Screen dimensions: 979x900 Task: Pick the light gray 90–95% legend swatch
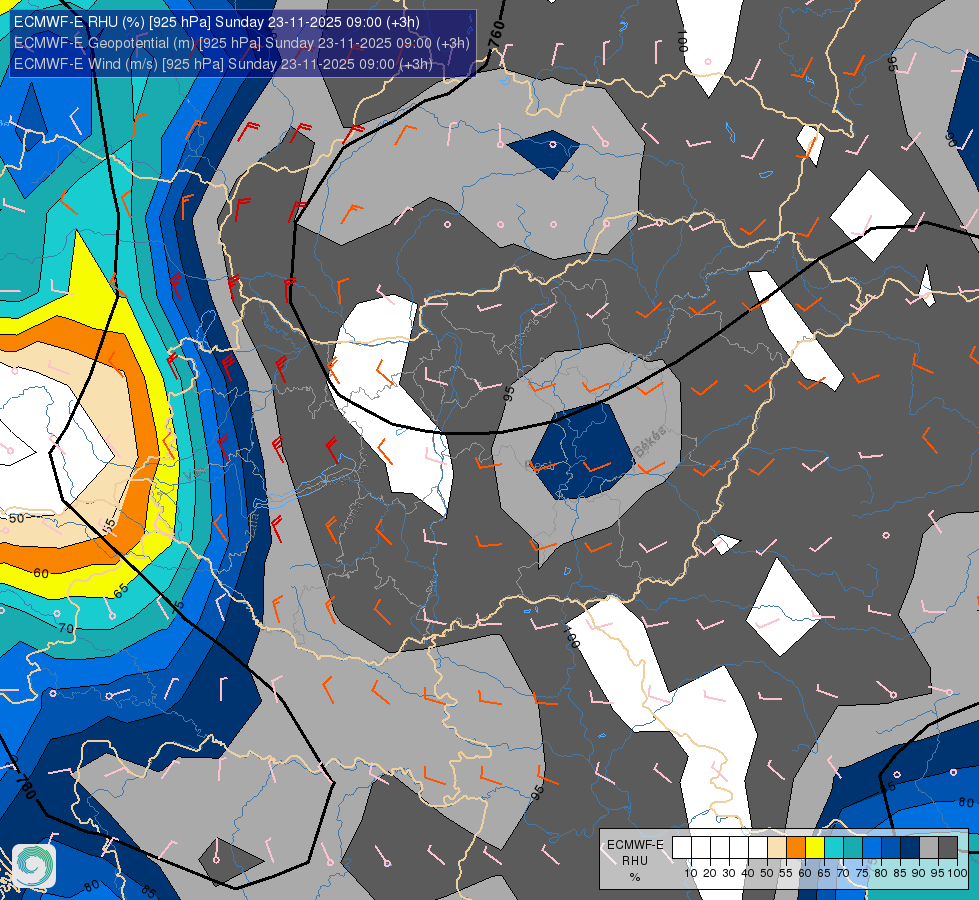[929, 848]
